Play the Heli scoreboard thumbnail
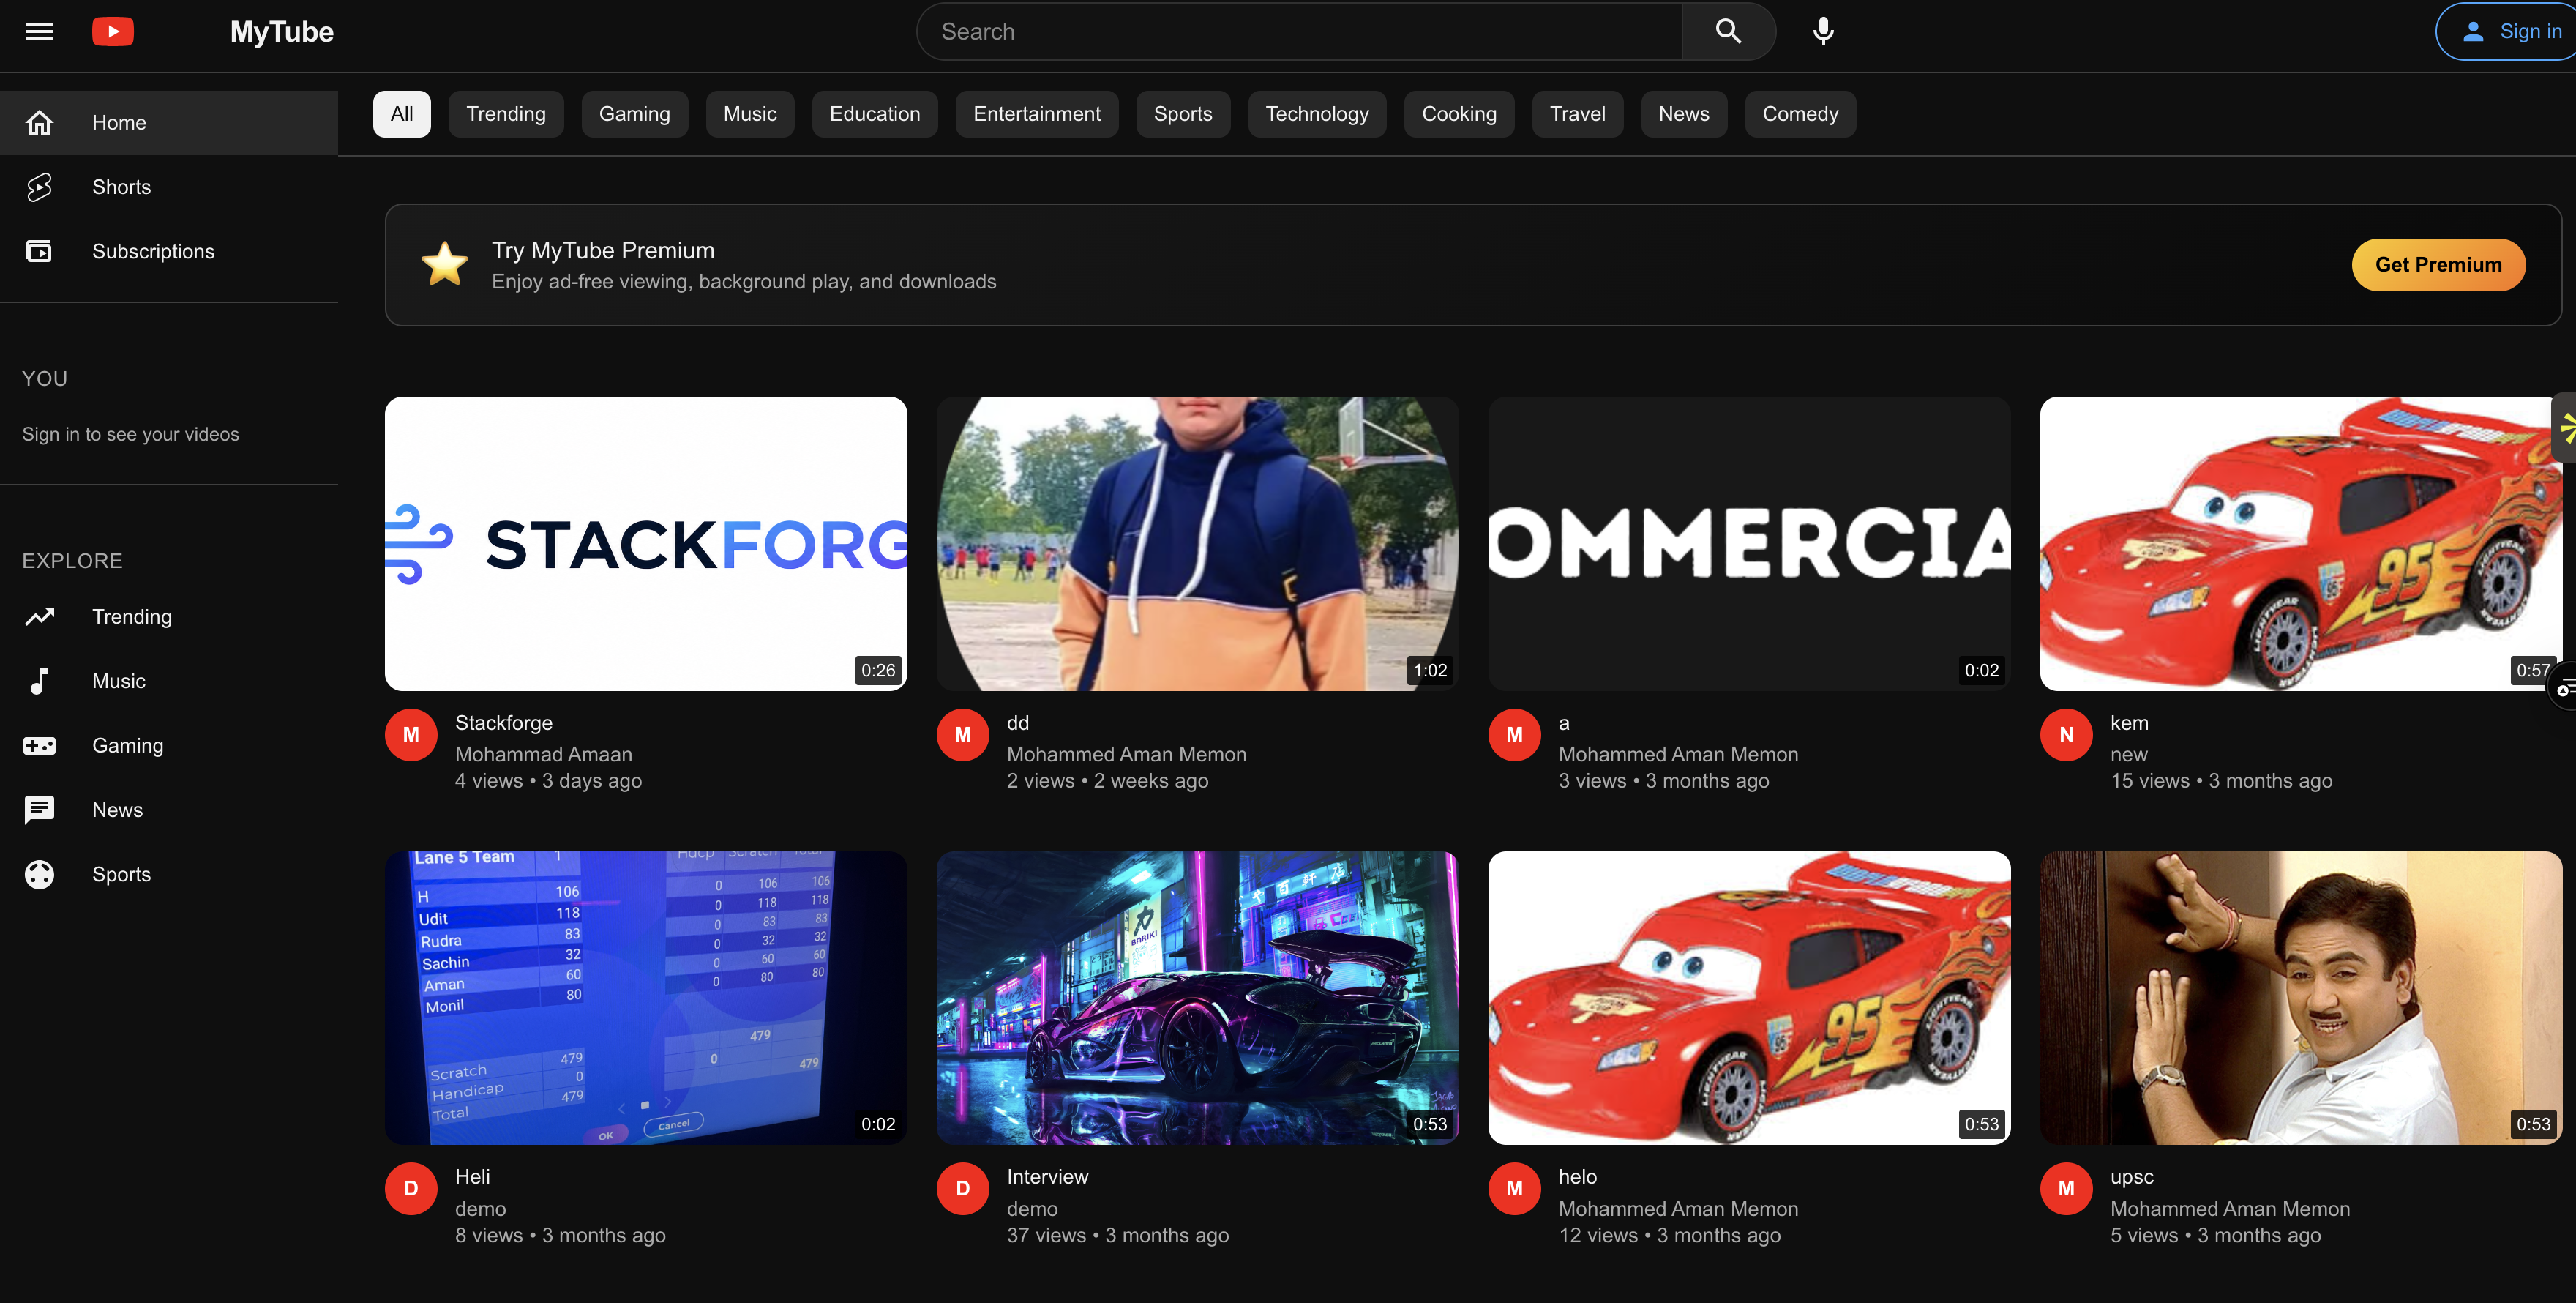The image size is (2576, 1303). [x=646, y=998]
